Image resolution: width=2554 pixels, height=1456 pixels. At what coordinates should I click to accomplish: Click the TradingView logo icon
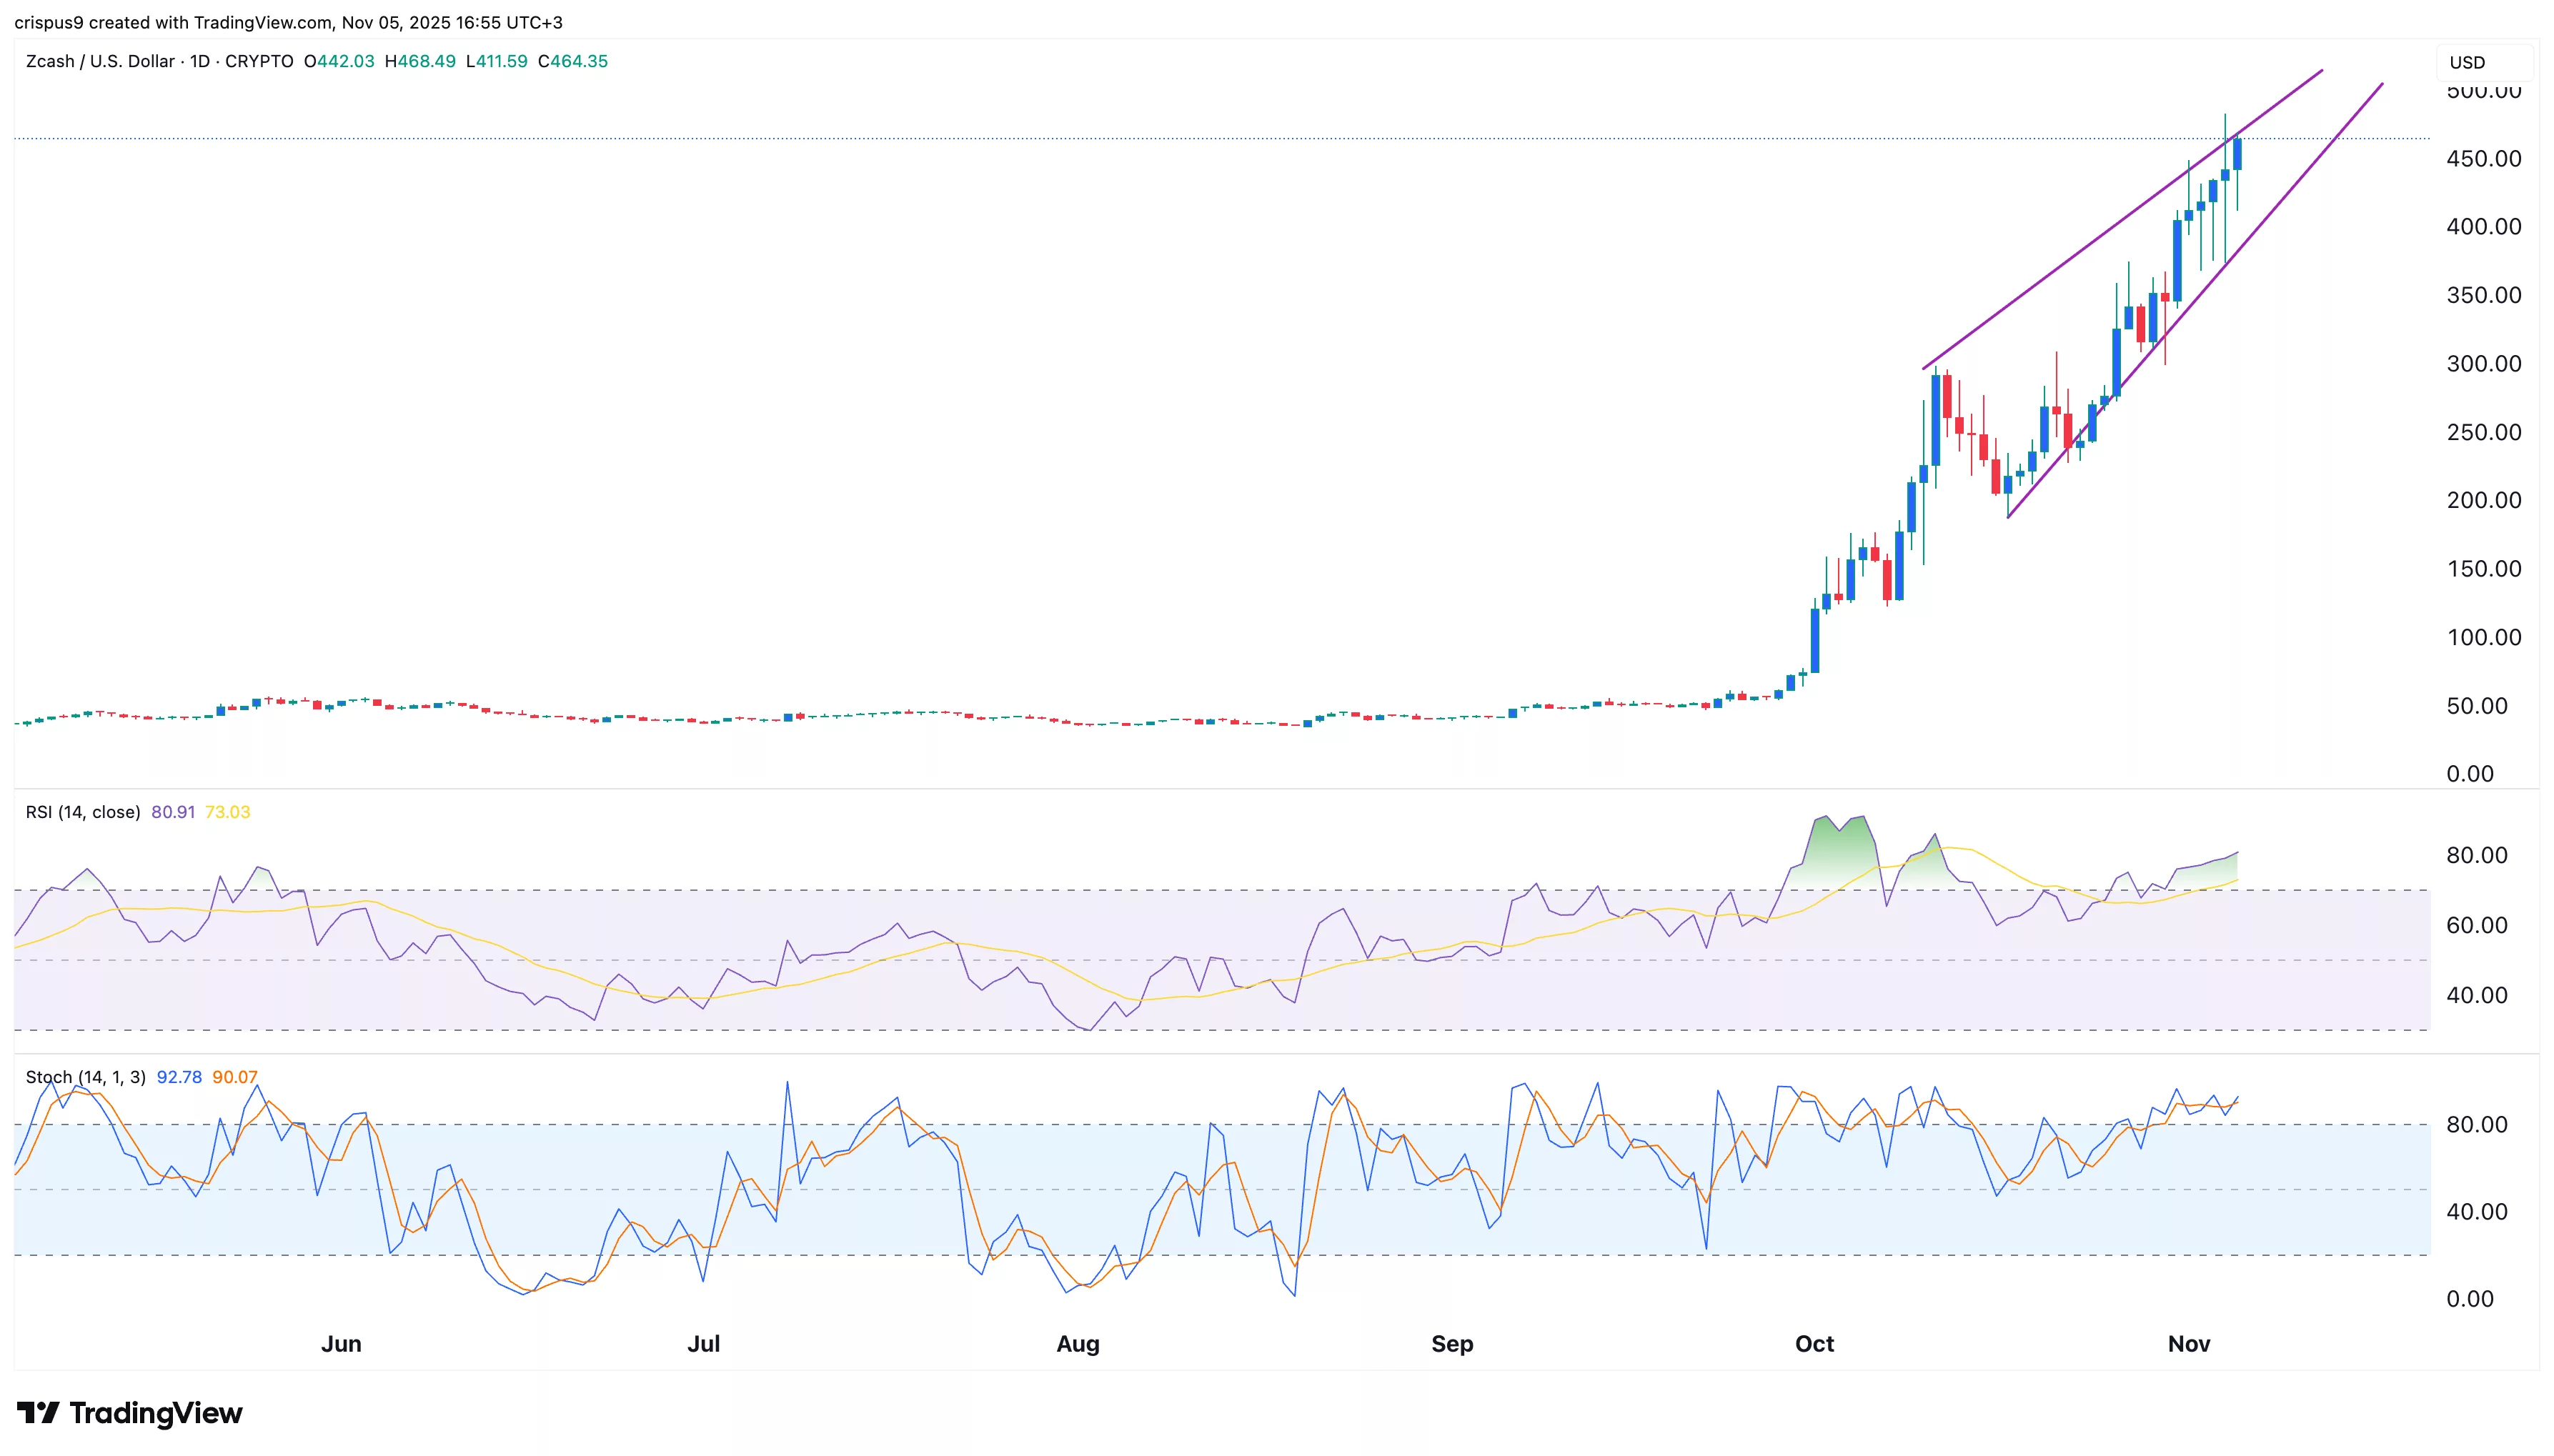coord(40,1413)
